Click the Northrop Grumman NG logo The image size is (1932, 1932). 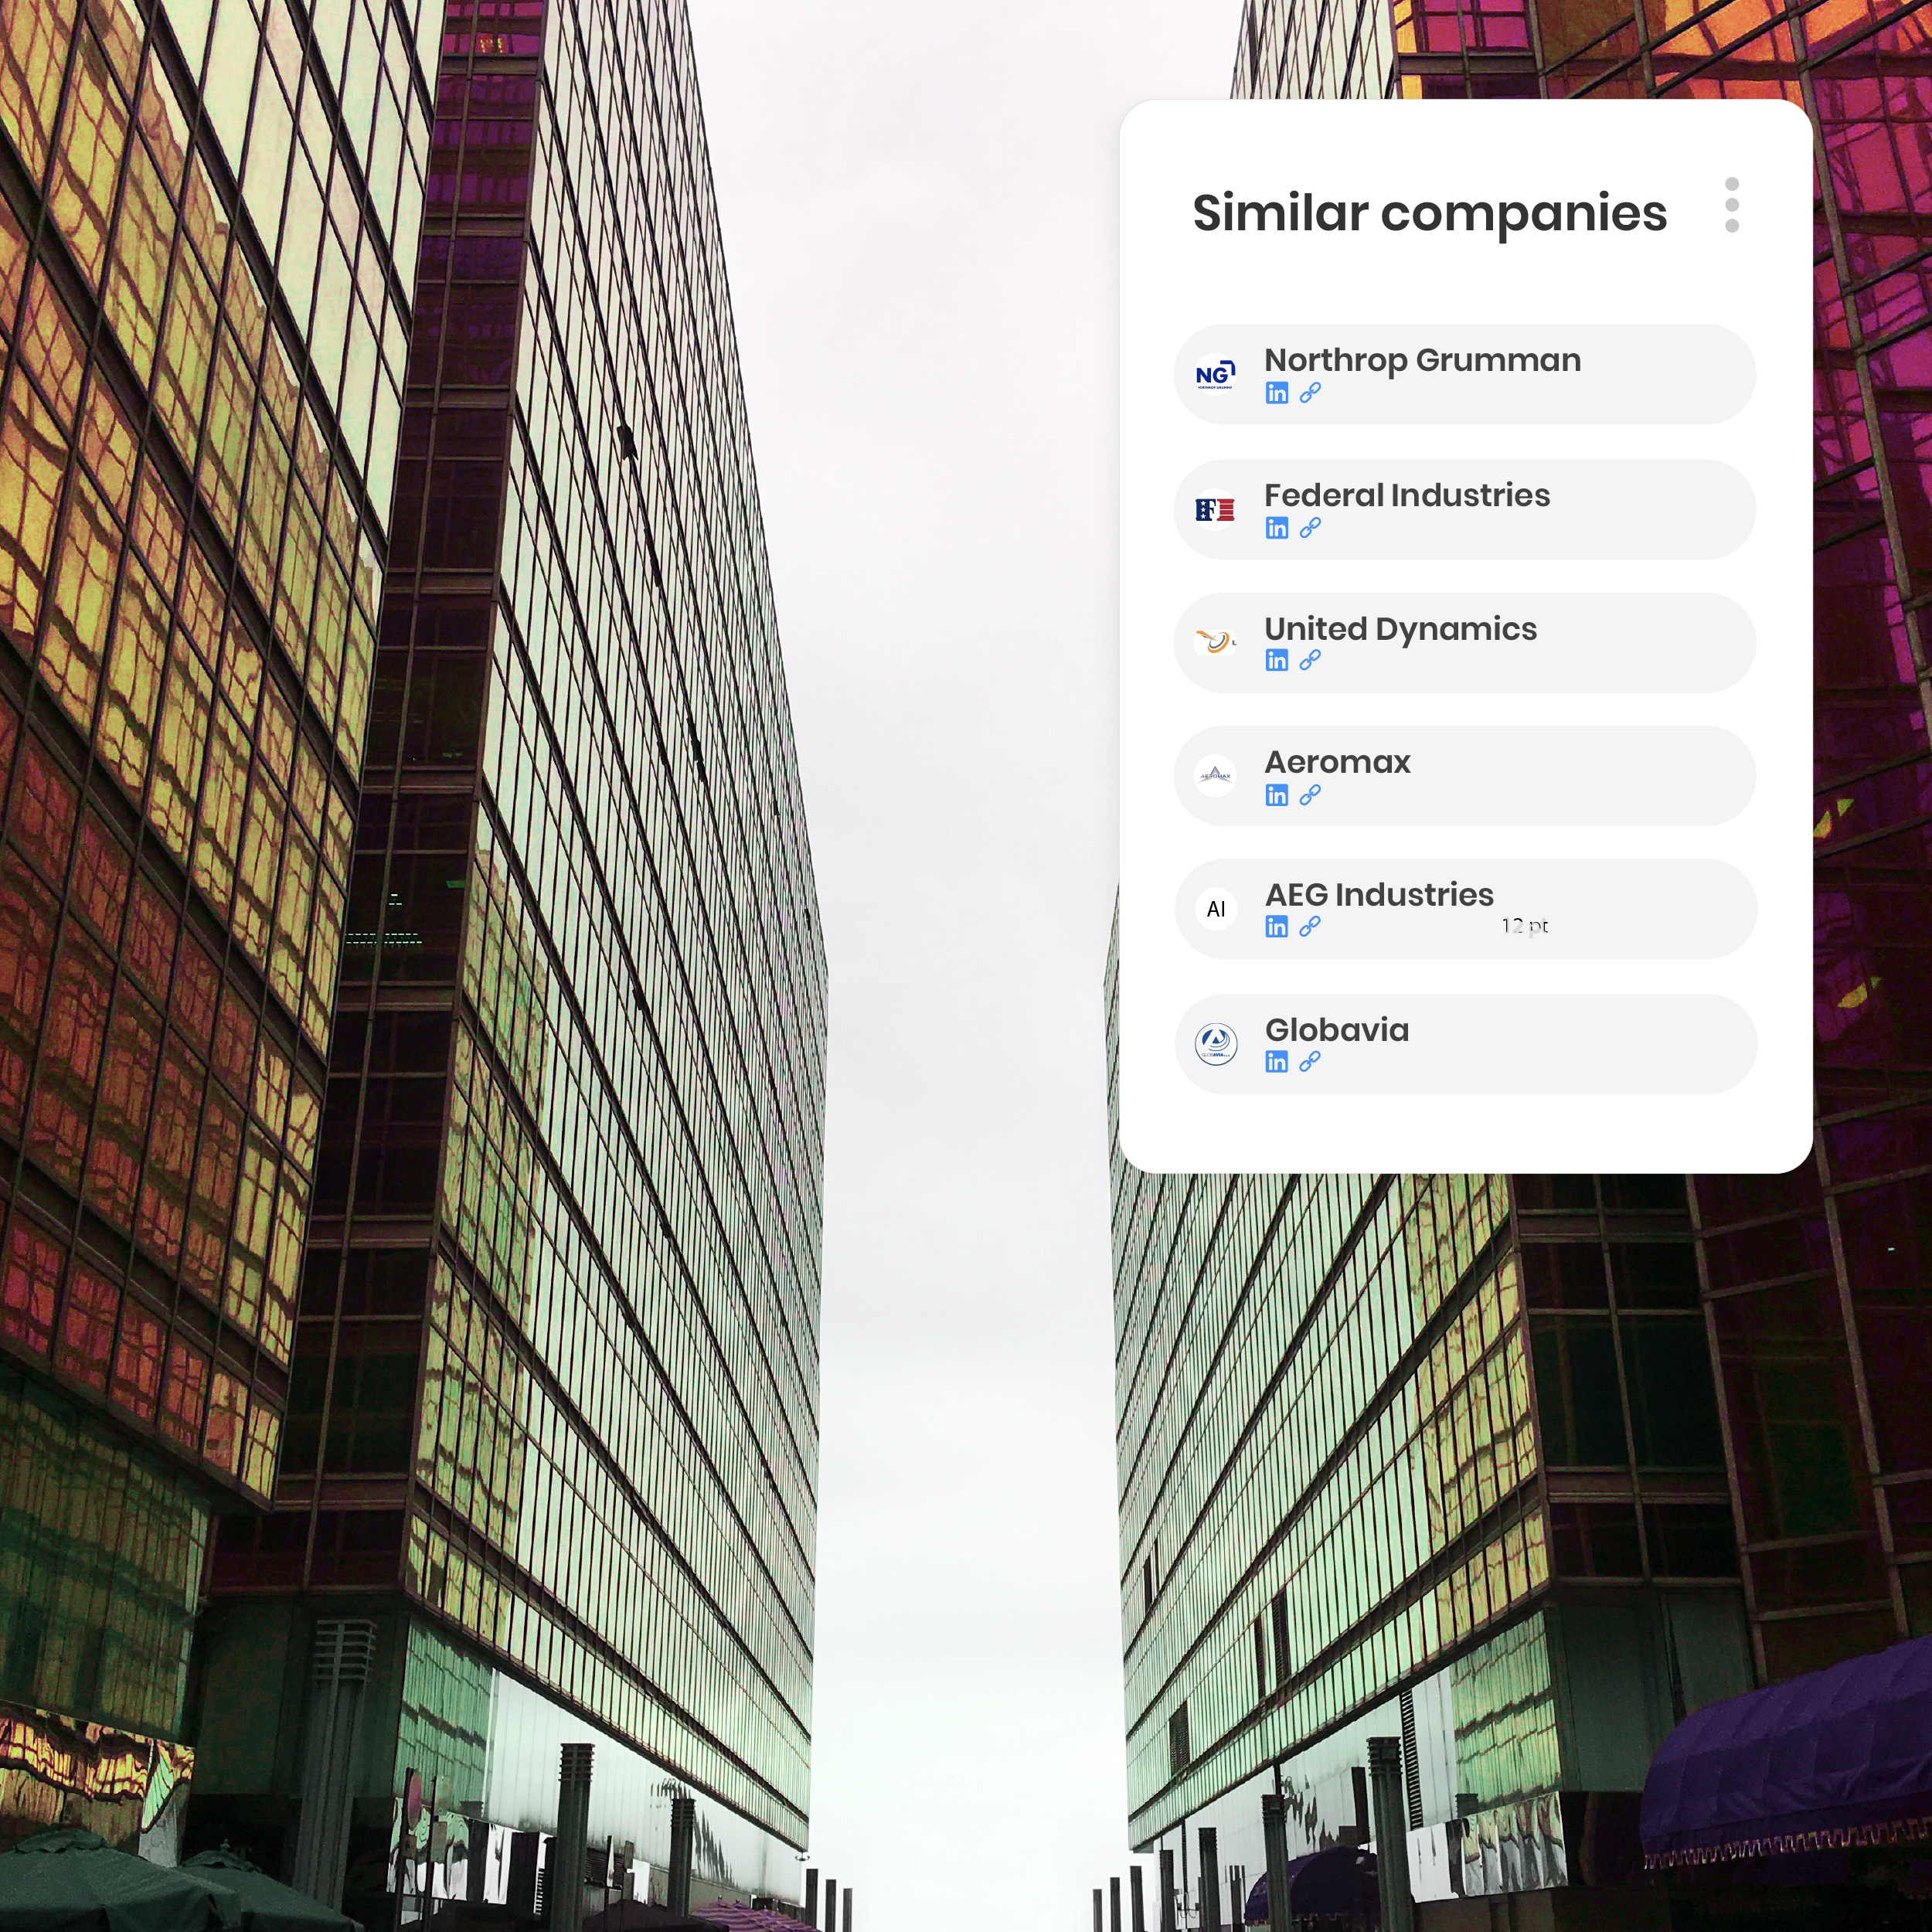[x=1216, y=375]
